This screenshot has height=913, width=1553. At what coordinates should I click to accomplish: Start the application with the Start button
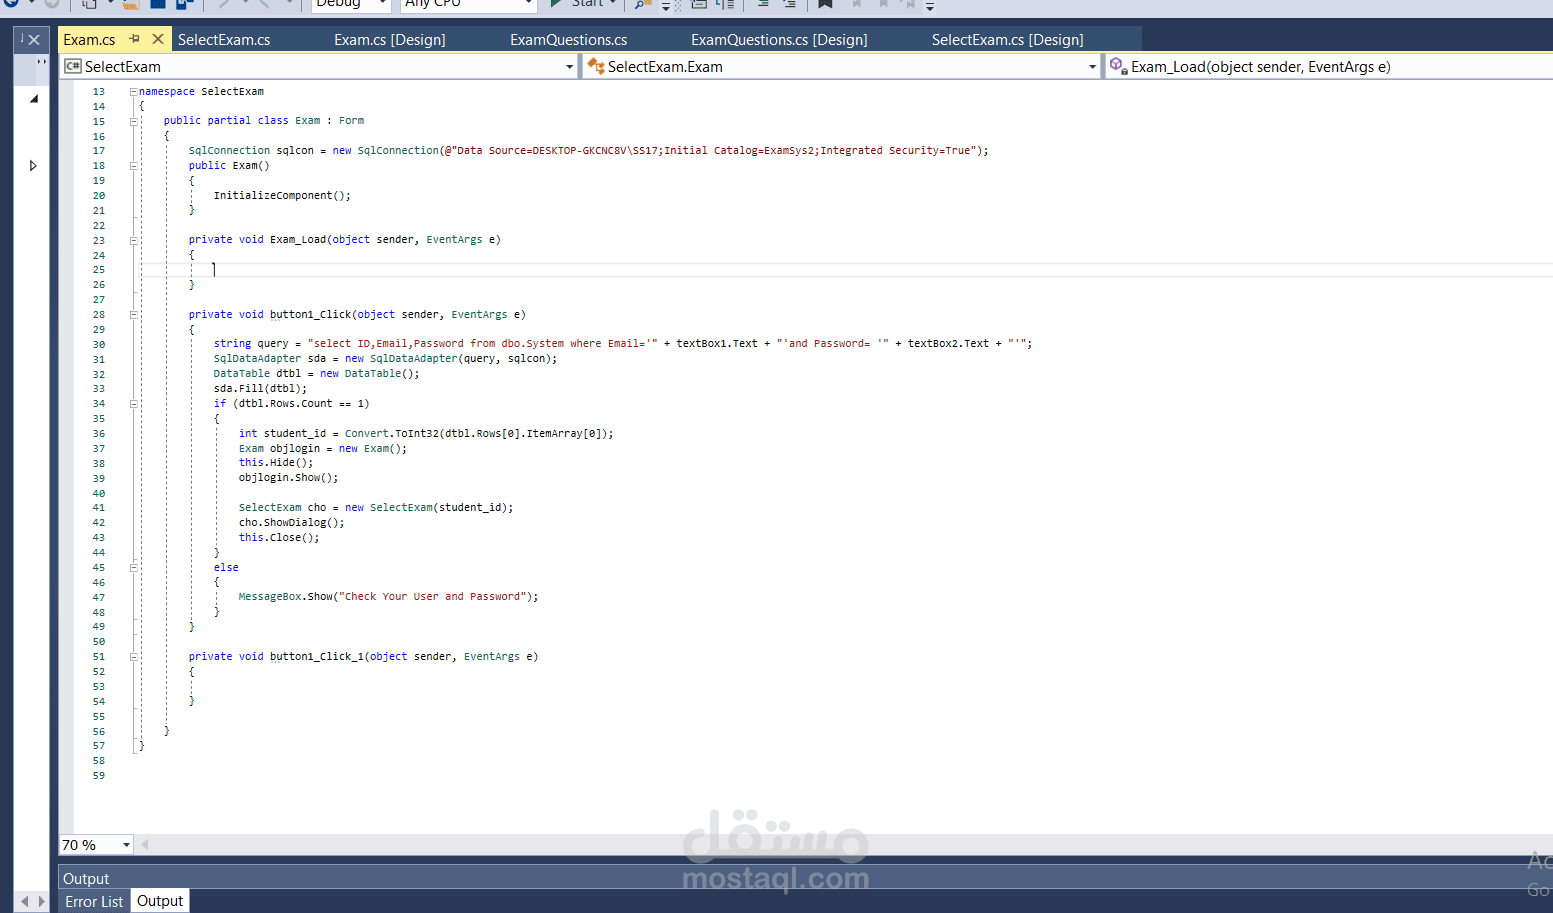(x=583, y=5)
